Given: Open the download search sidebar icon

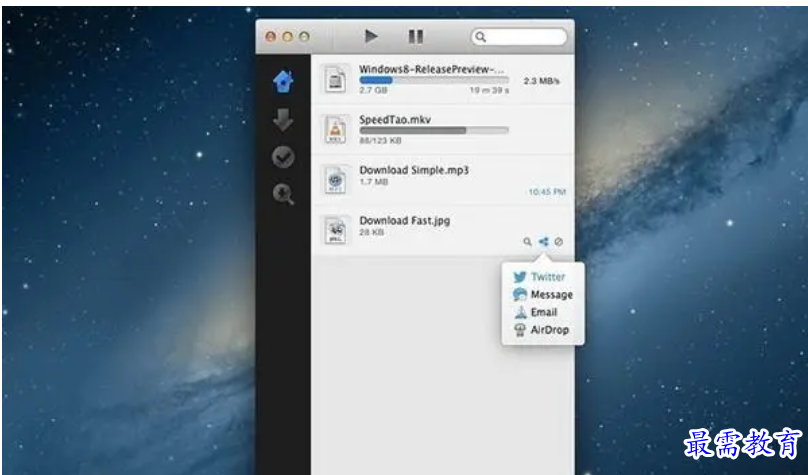Looking at the screenshot, I should pos(283,195).
